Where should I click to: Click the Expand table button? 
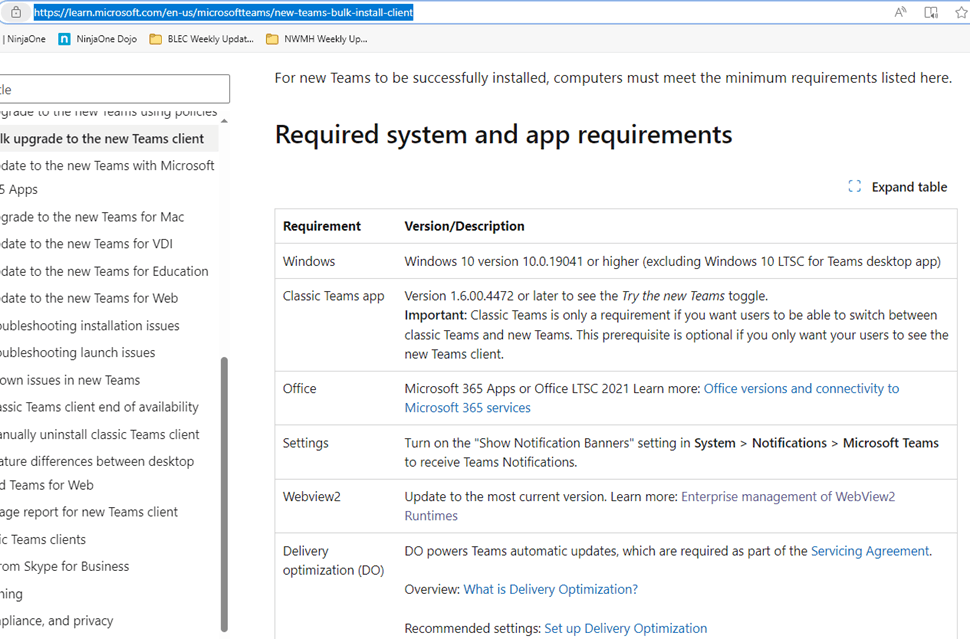(897, 187)
